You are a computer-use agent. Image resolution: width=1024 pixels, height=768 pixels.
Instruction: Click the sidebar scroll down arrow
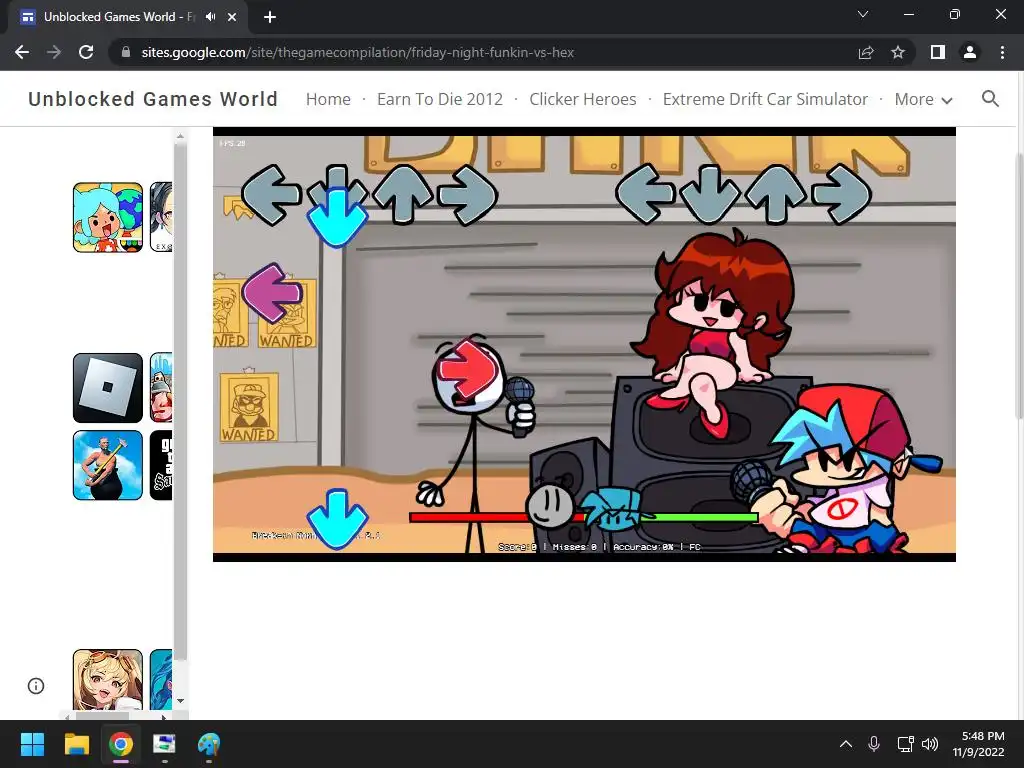click(180, 701)
